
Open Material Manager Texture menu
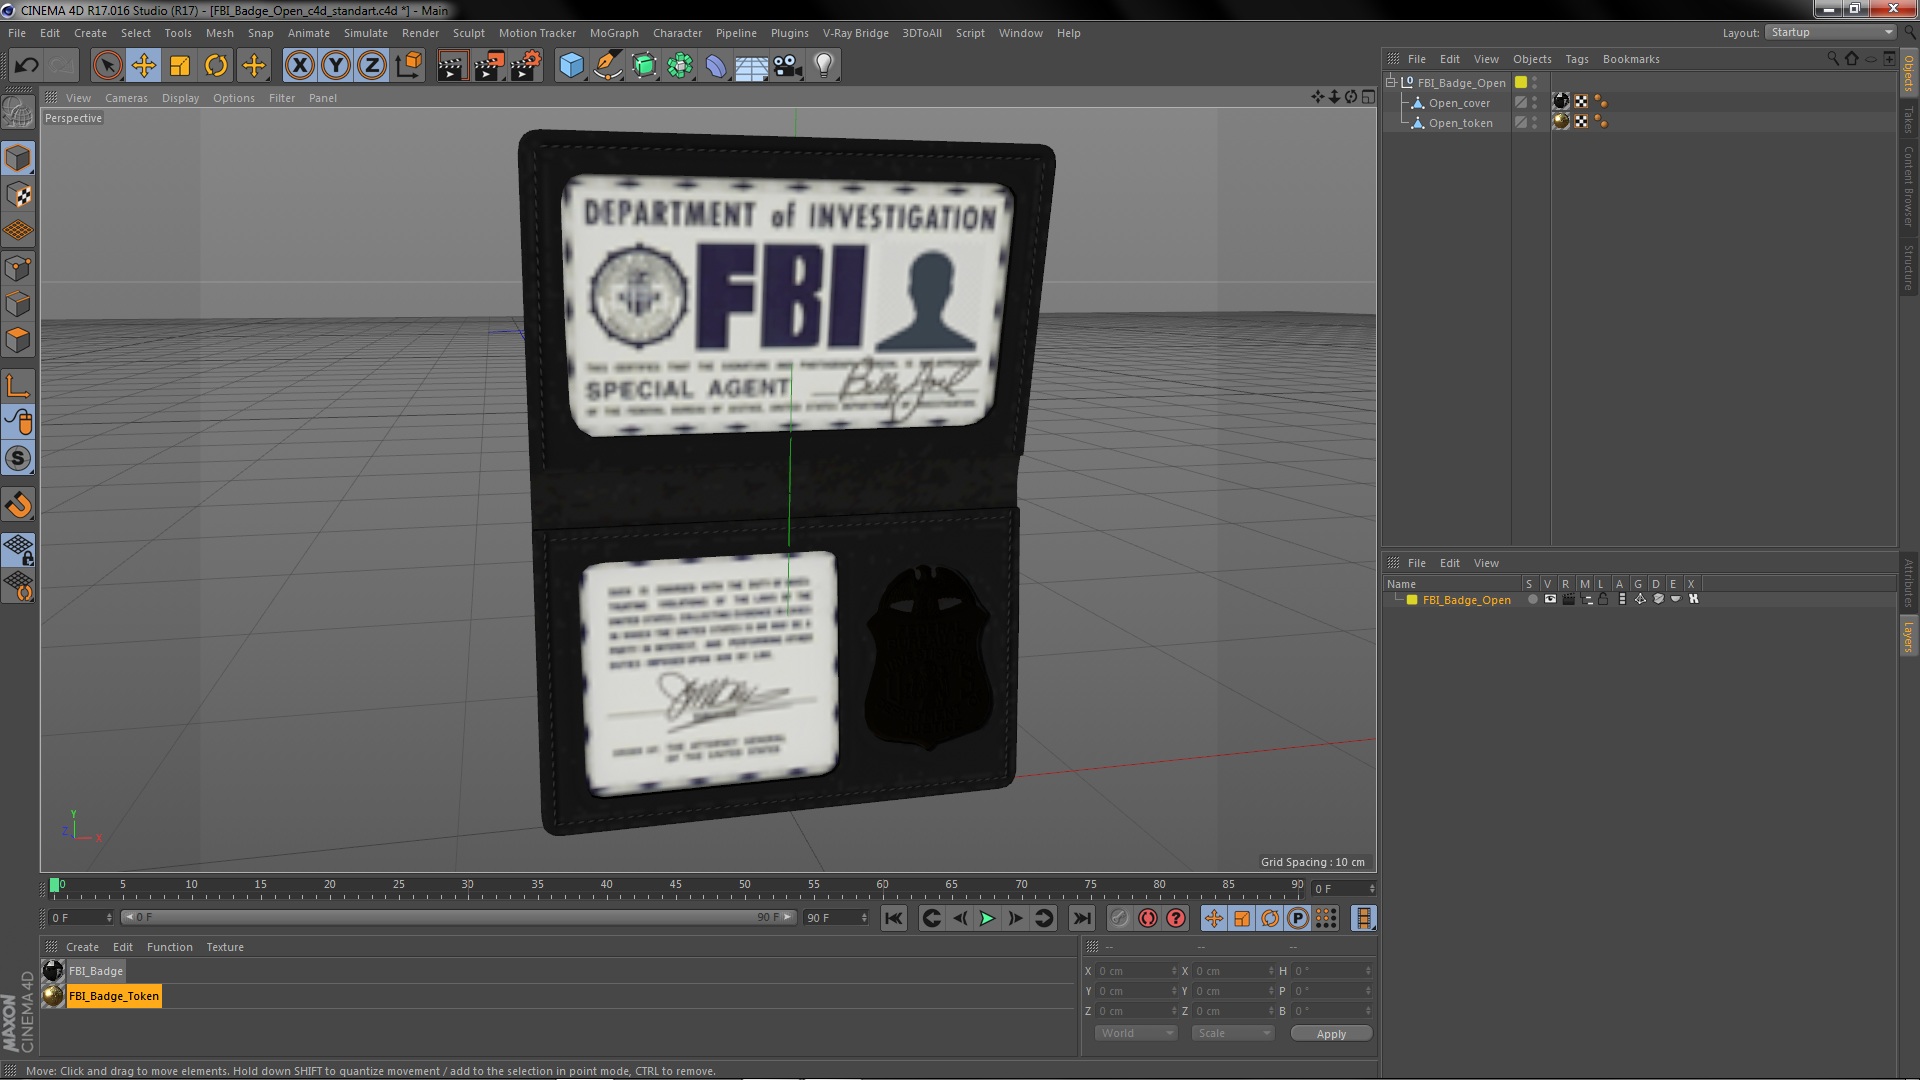(x=225, y=947)
